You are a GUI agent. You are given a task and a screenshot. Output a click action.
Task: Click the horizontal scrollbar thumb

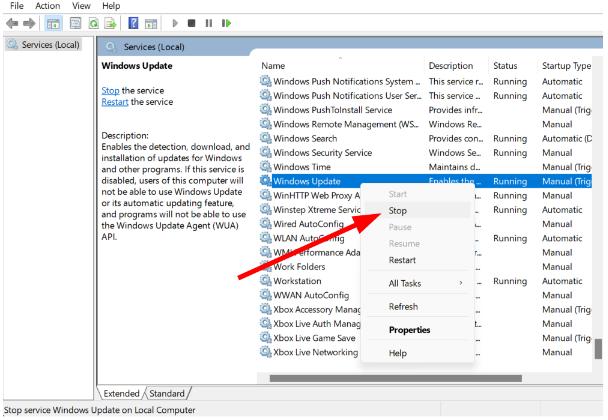[x=396, y=378]
